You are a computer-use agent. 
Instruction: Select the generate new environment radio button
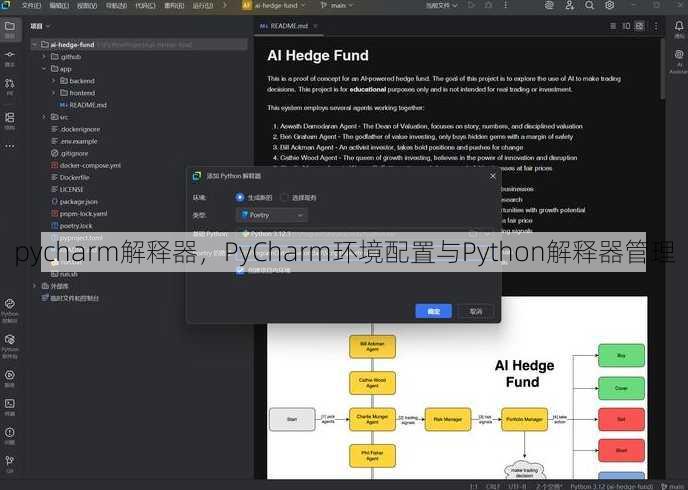click(x=240, y=197)
